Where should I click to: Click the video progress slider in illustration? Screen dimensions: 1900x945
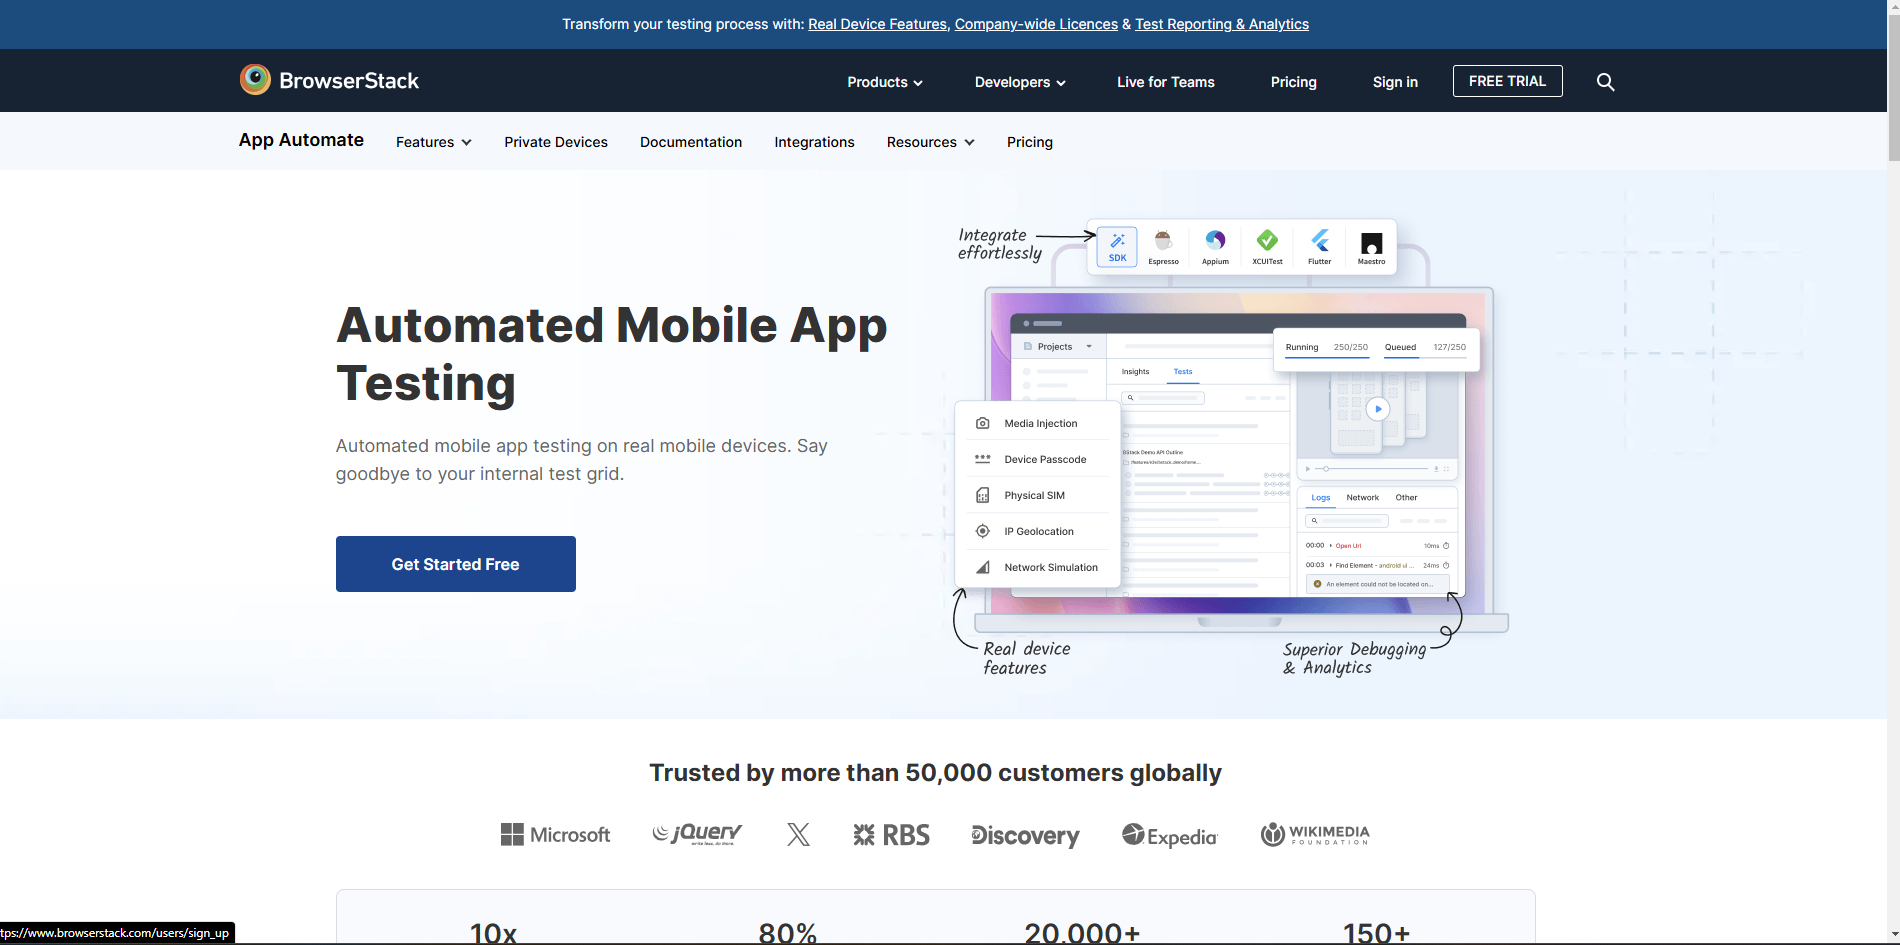1371,468
